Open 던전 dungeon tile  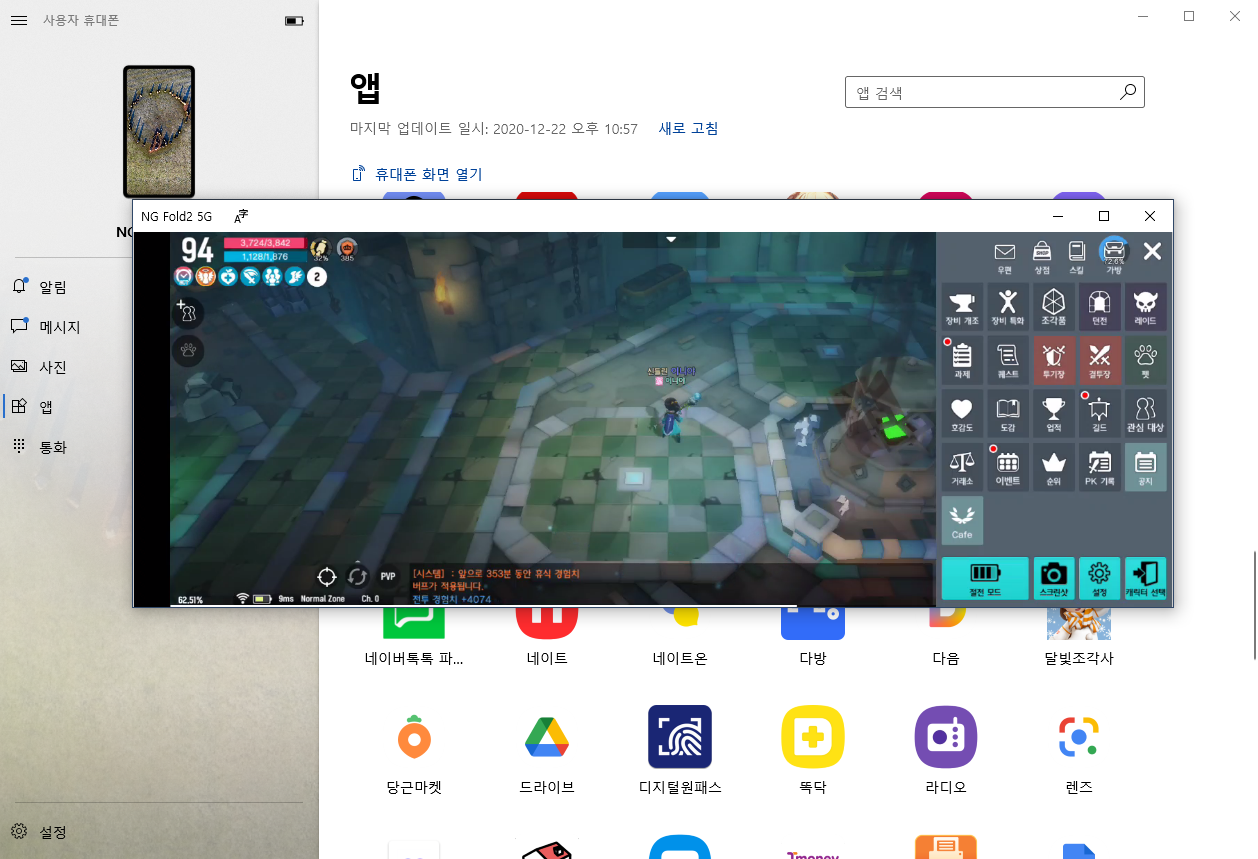point(1100,307)
